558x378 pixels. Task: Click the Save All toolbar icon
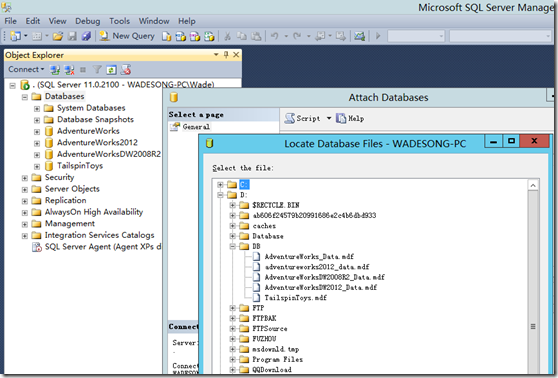point(86,36)
